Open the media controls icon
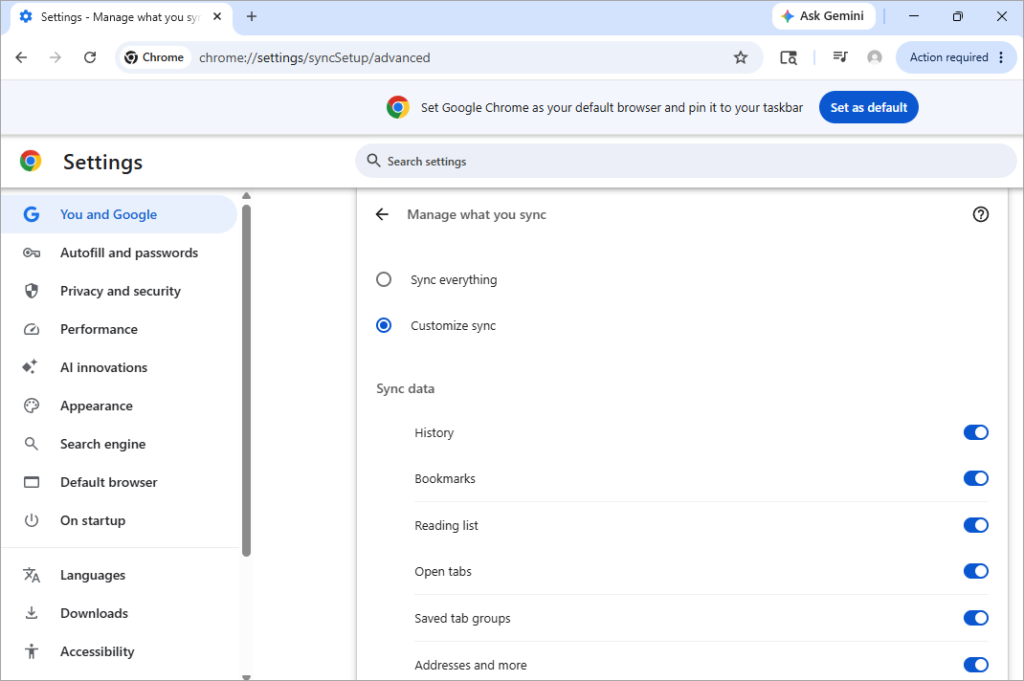This screenshot has height=681, width=1024. tap(840, 57)
